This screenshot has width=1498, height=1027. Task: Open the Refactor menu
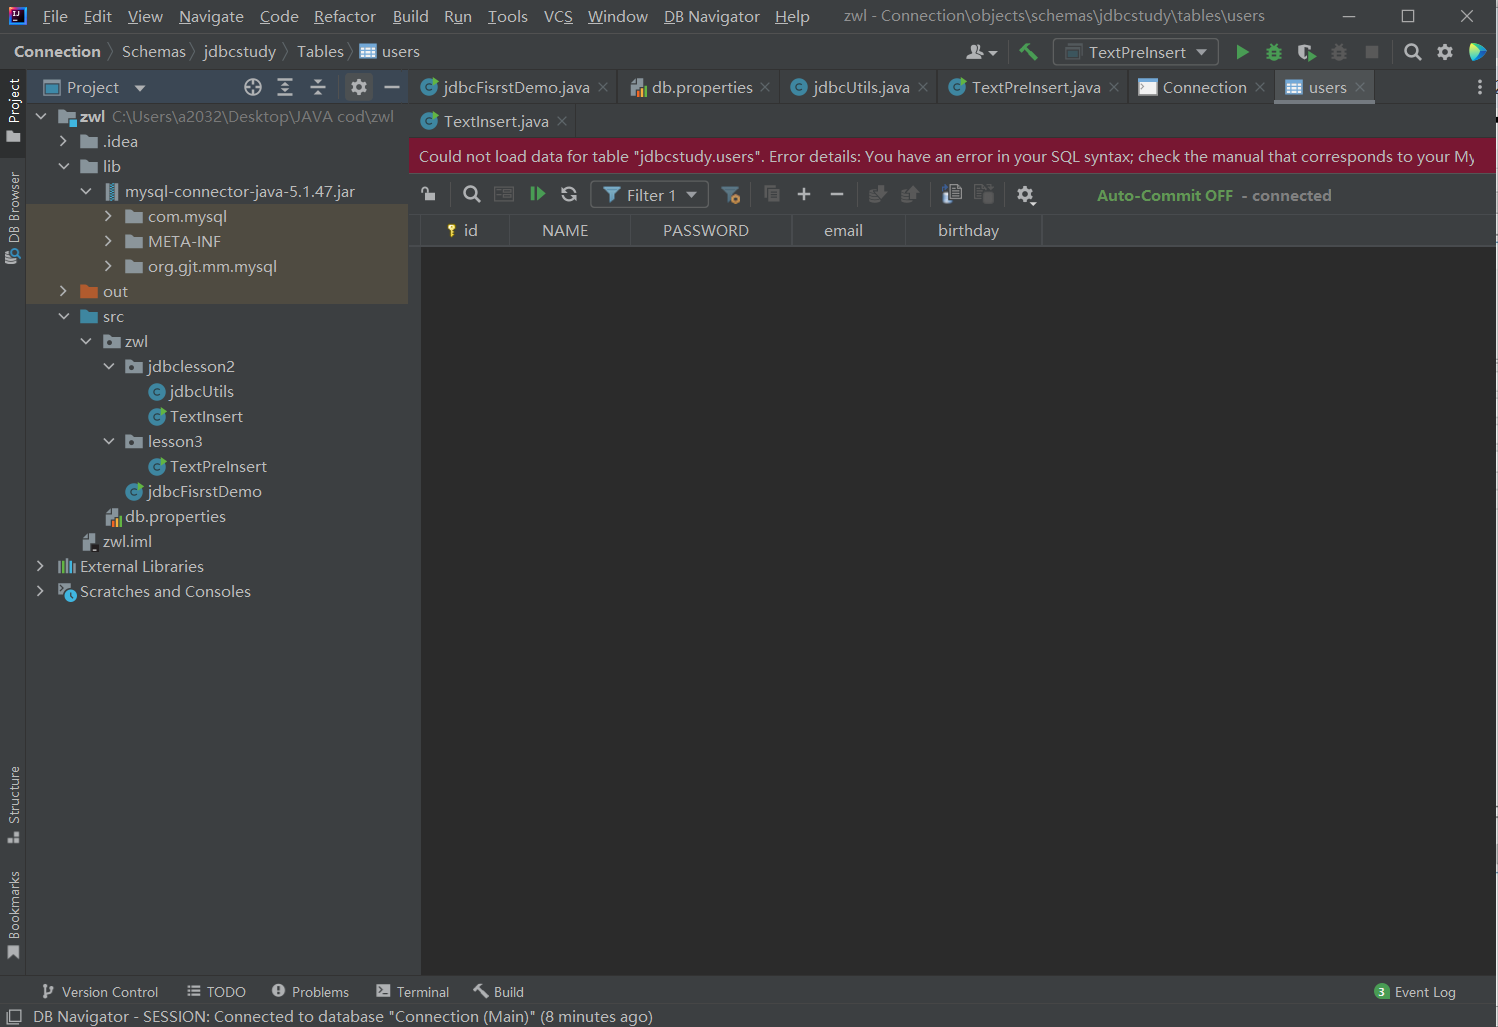[x=344, y=16]
